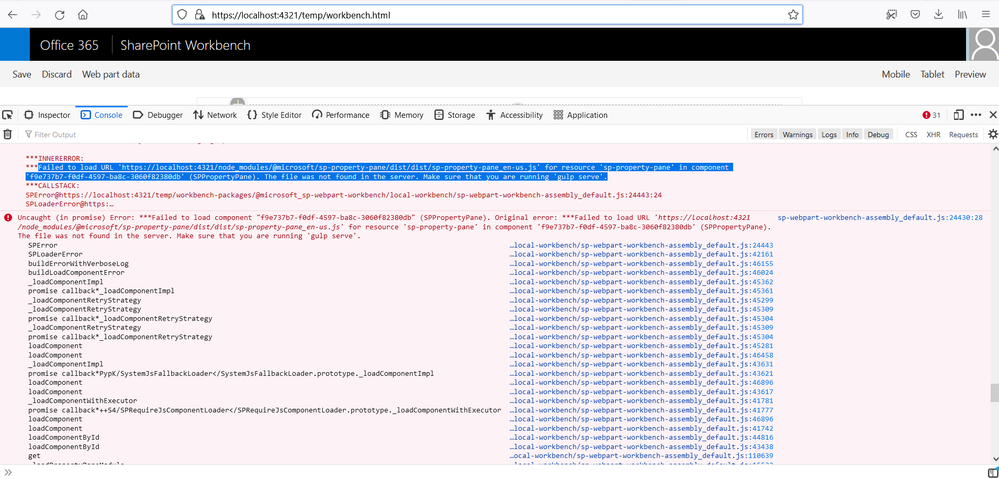Switch to the Storage tab

pos(454,115)
